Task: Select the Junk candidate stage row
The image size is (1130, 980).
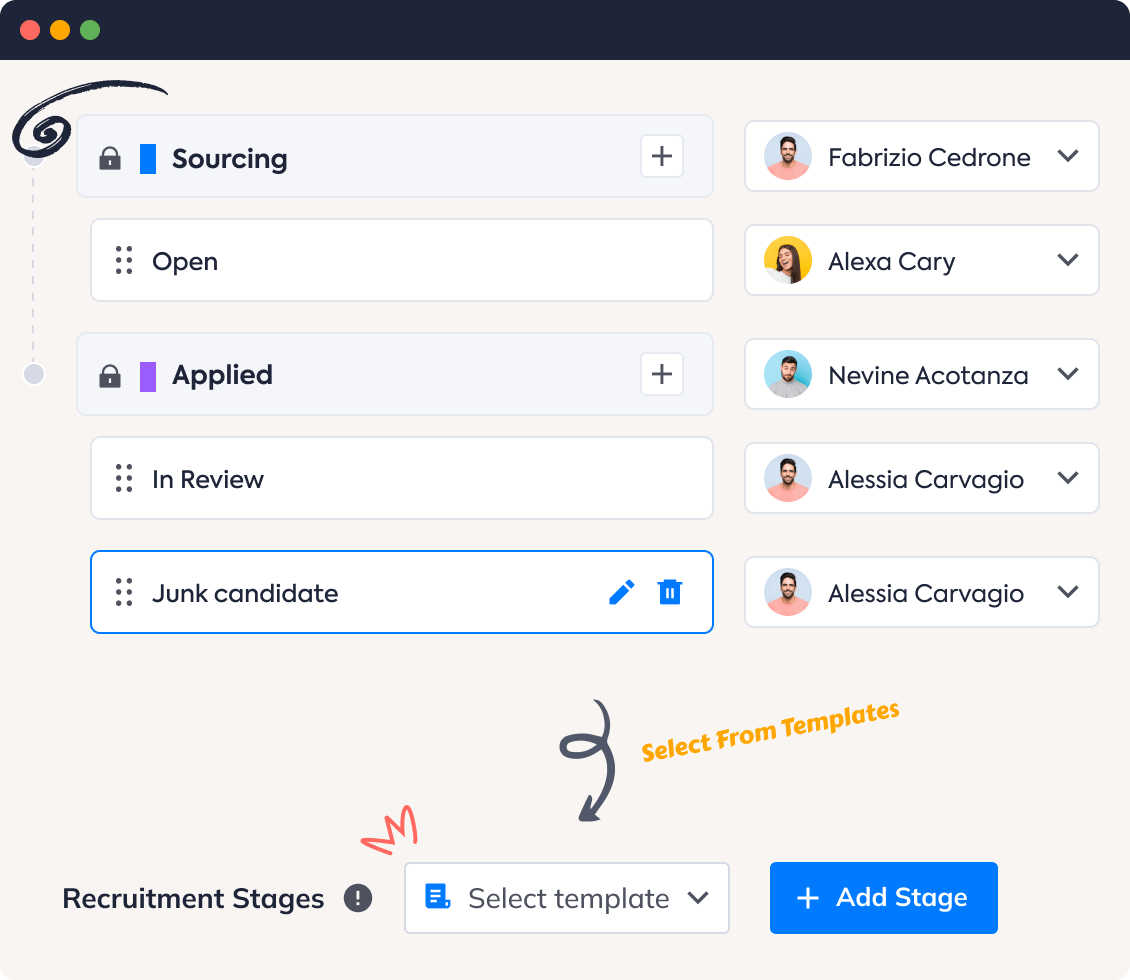Action: [x=300, y=591]
